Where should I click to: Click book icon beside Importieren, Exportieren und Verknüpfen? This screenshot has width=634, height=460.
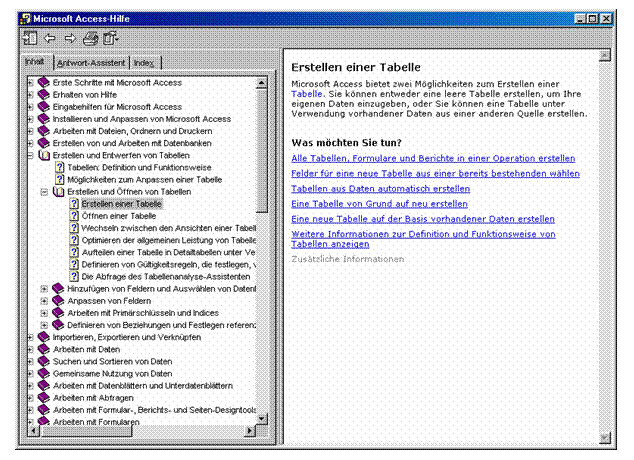click(x=43, y=337)
